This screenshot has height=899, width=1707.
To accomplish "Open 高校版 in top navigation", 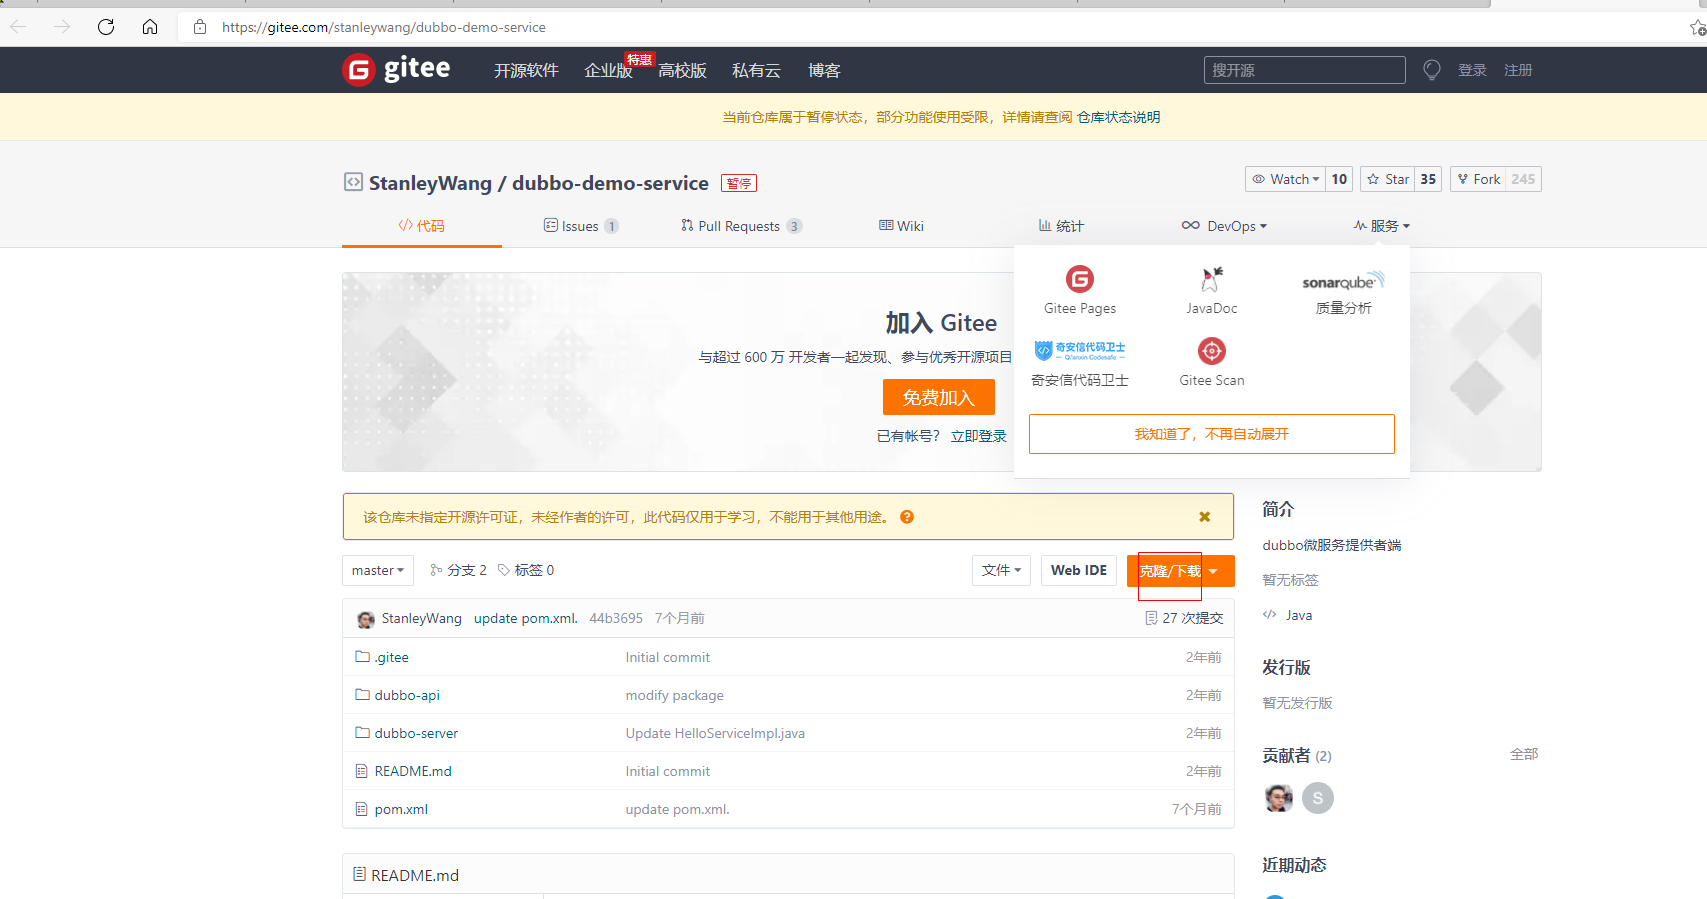I will pyautogui.click(x=682, y=71).
